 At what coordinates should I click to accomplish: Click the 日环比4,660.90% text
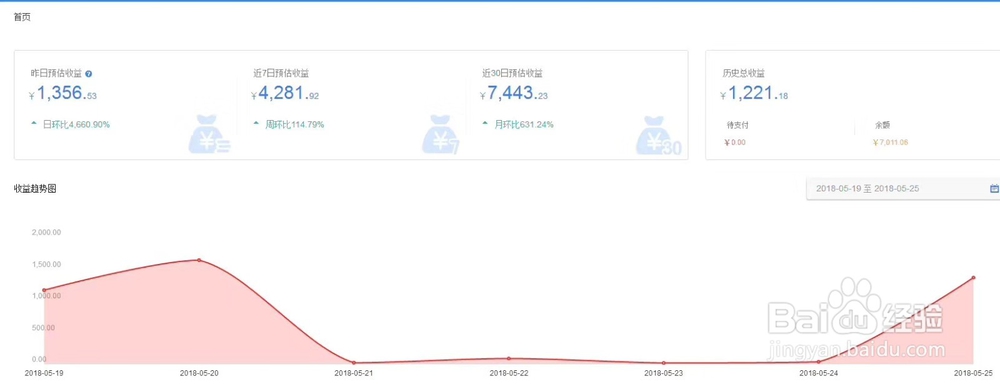point(76,124)
